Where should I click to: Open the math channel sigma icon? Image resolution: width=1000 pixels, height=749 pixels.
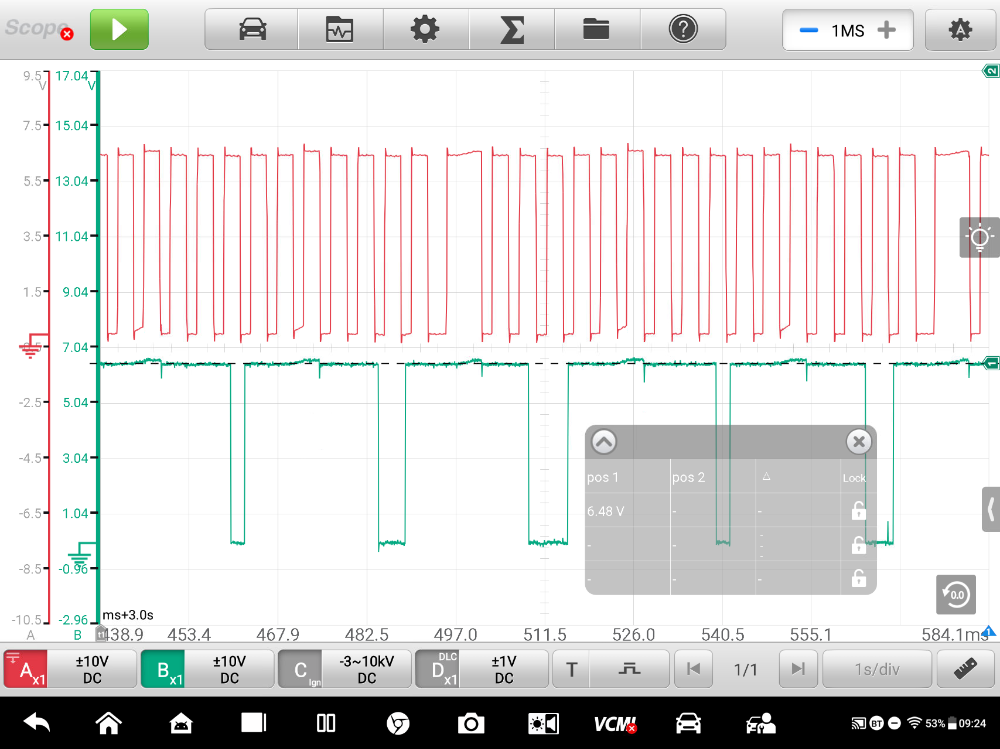tap(512, 30)
